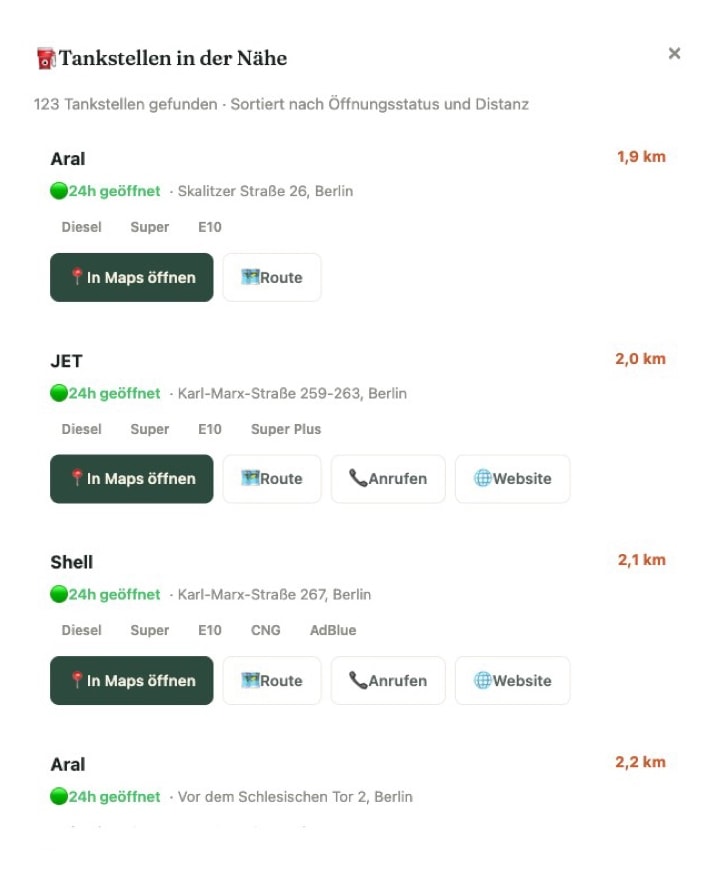
Task: Open Aral Skalitzer Straße in Maps
Action: point(131,278)
